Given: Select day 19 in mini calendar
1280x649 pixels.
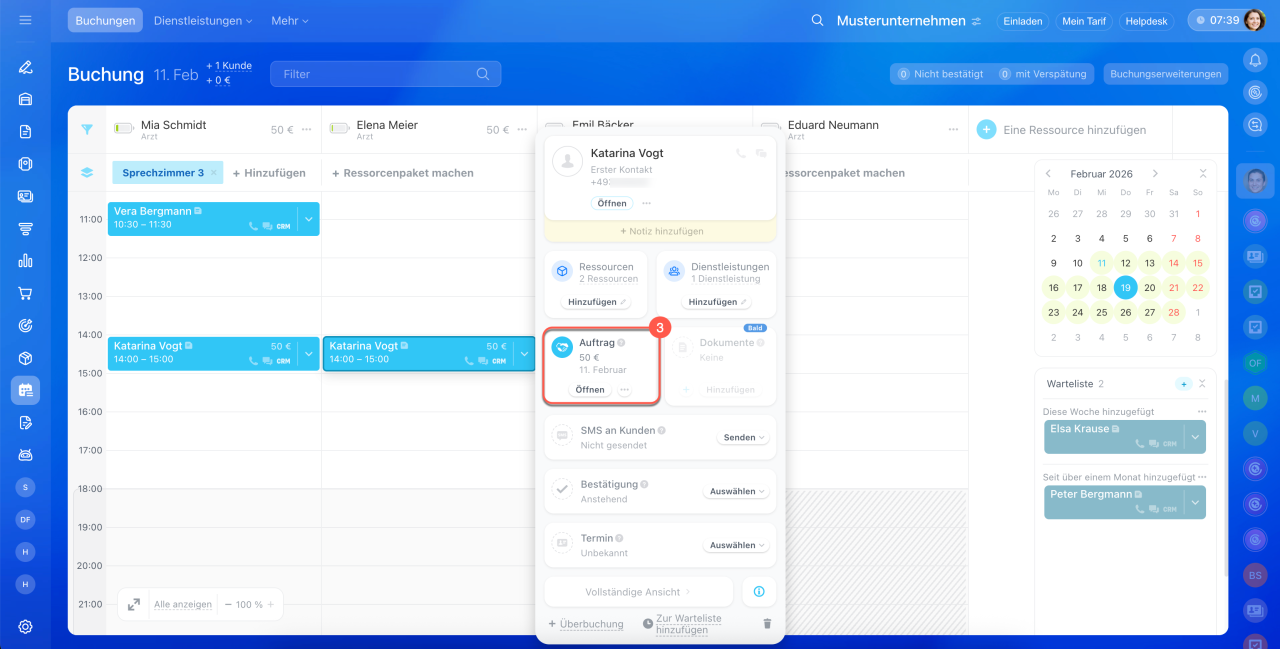Looking at the screenshot, I should click(1125, 288).
